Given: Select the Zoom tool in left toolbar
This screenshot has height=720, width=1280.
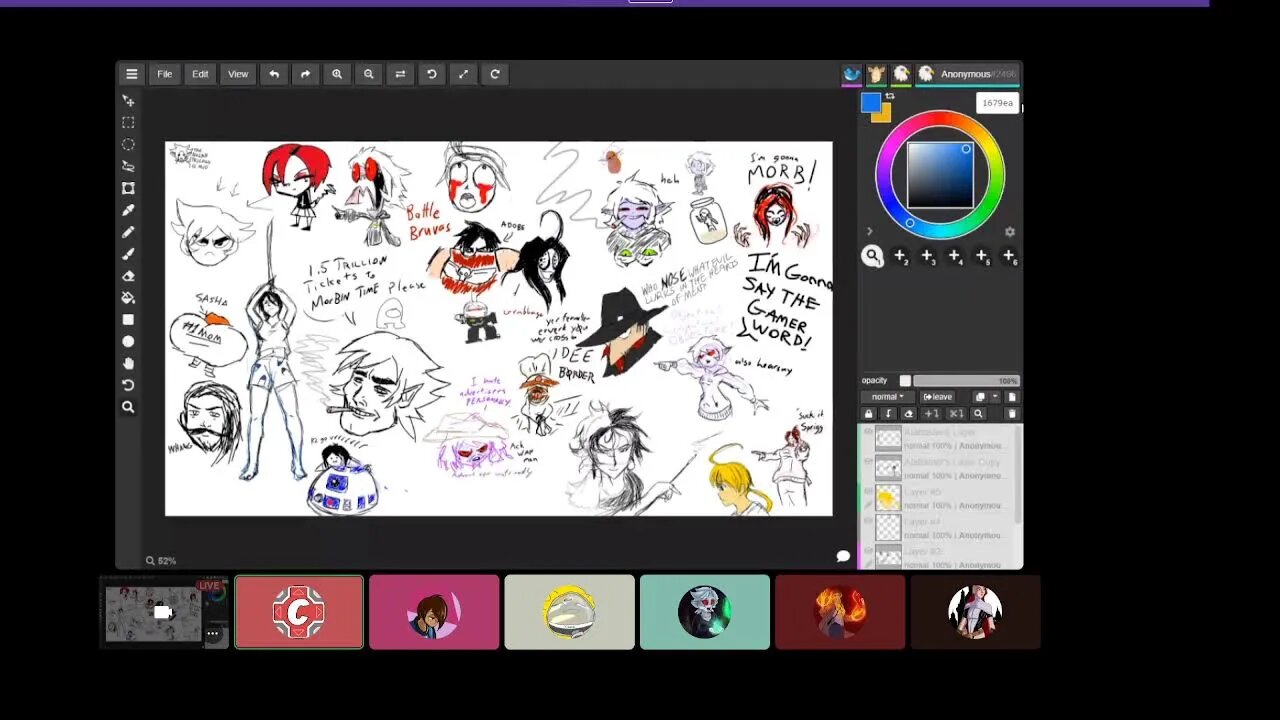Looking at the screenshot, I should [128, 407].
